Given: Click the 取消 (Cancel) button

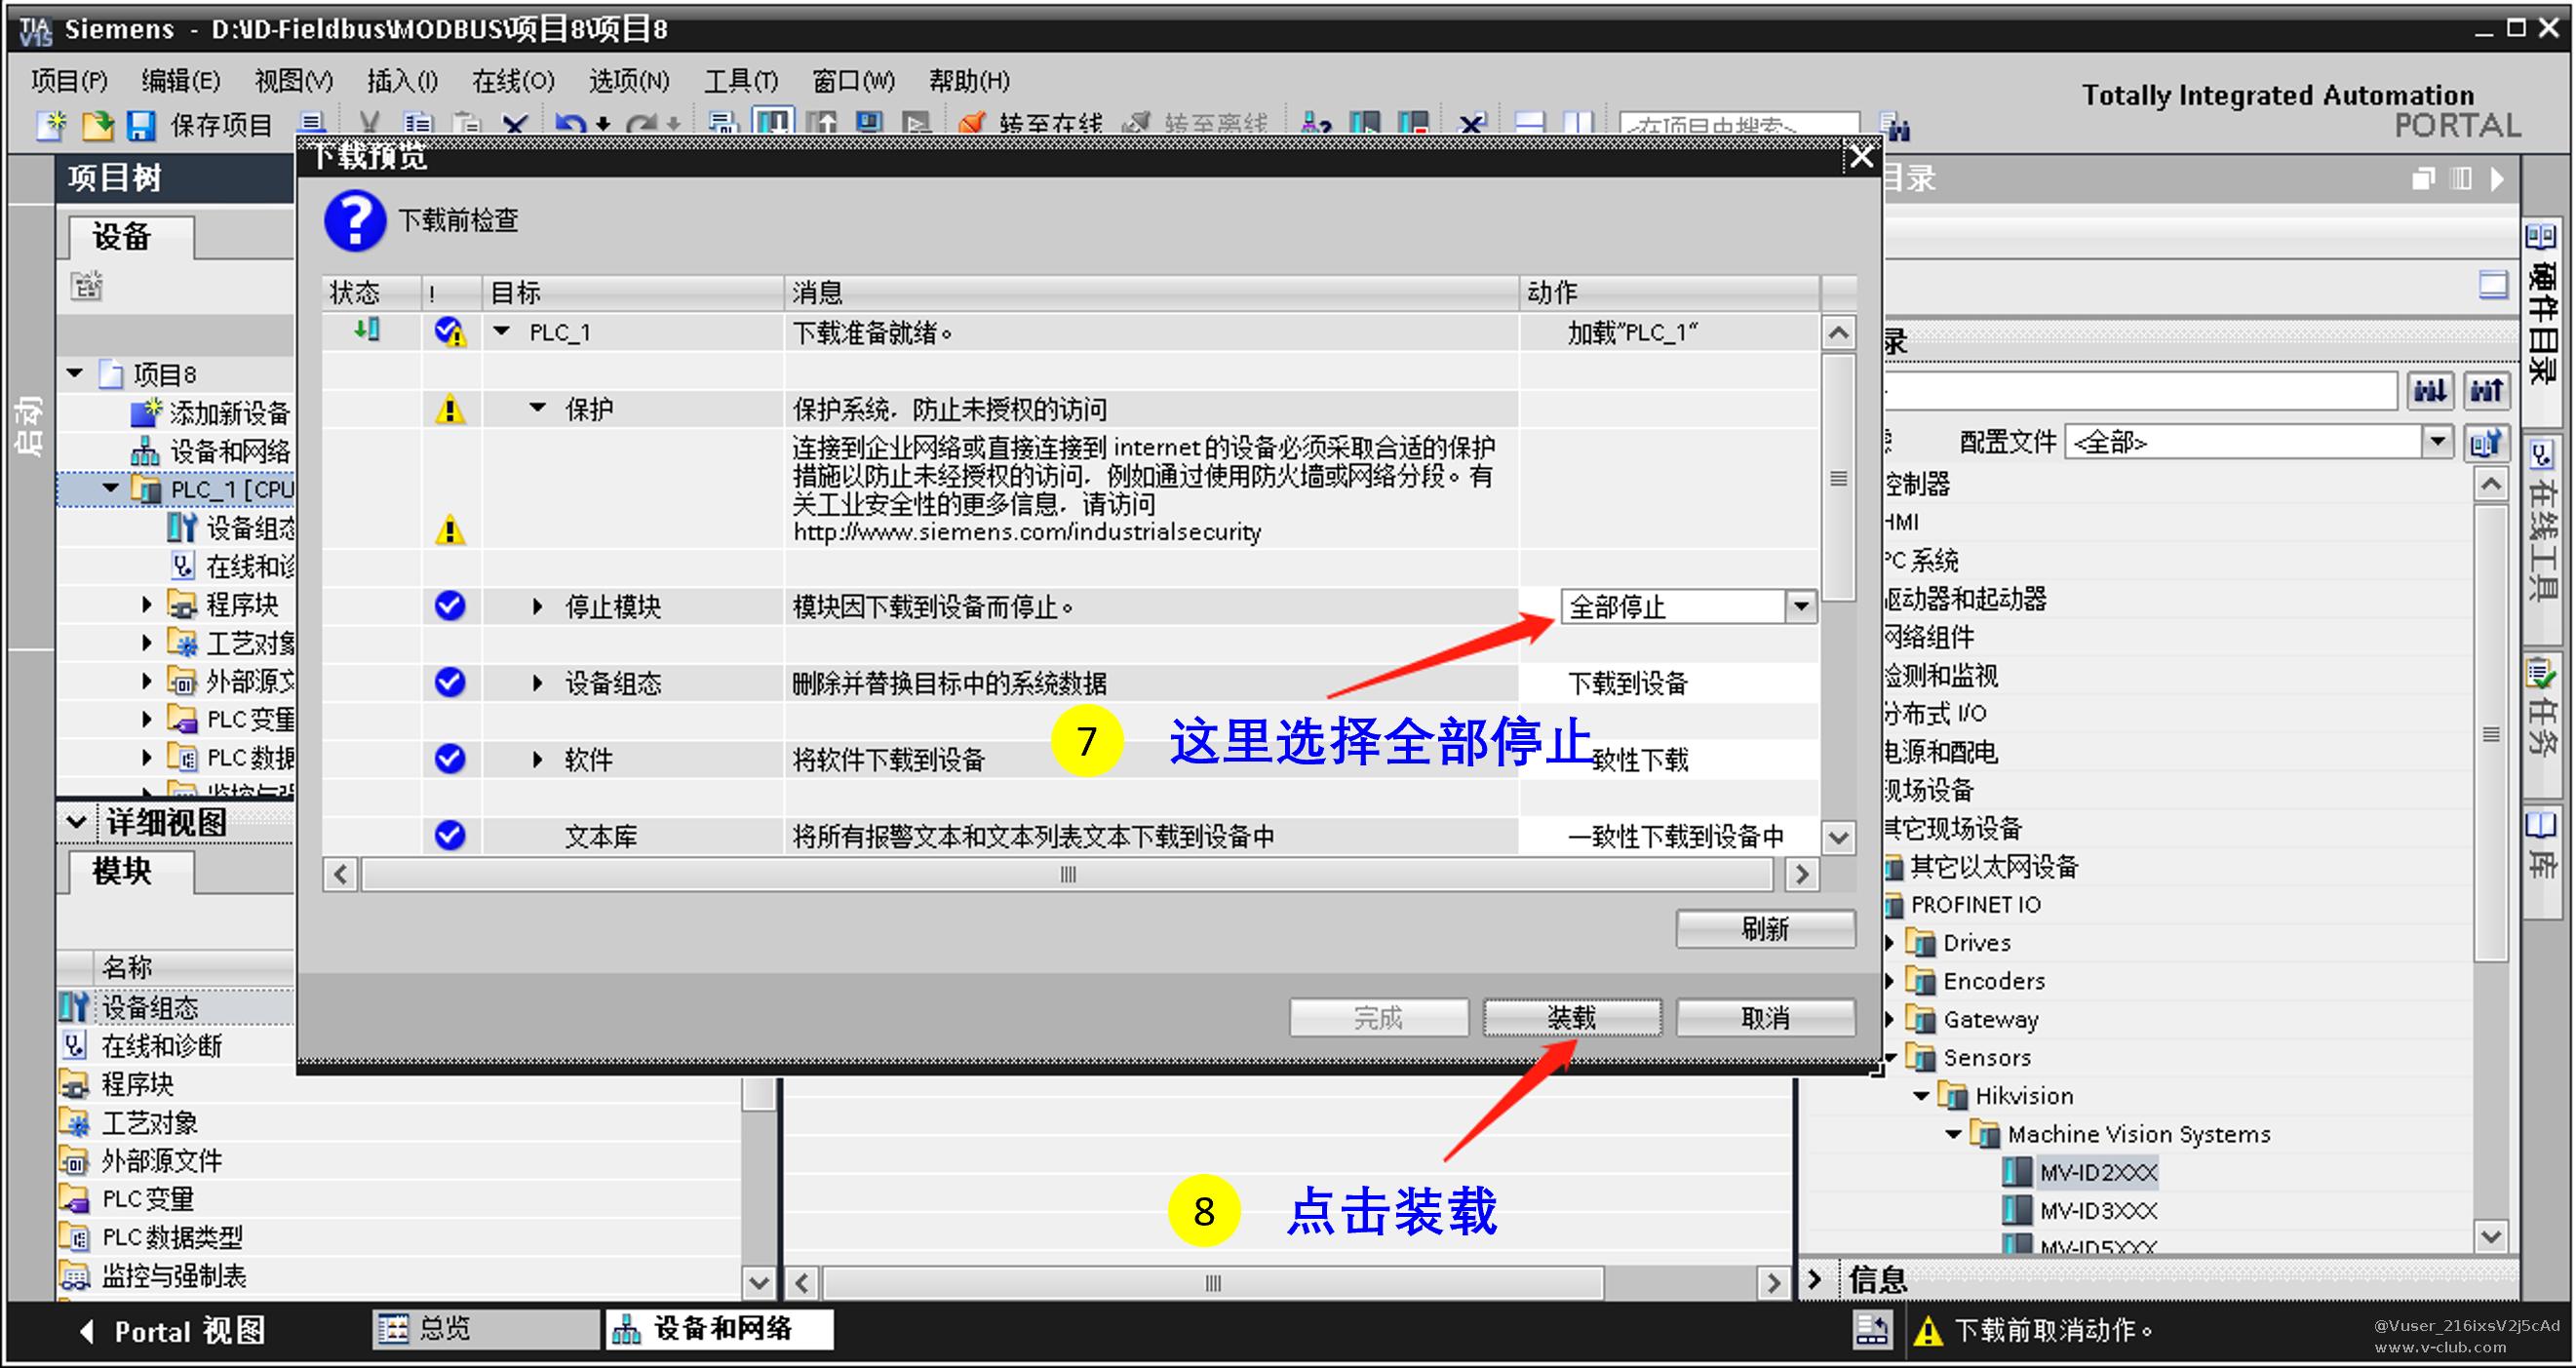Looking at the screenshot, I should [x=1766, y=1018].
